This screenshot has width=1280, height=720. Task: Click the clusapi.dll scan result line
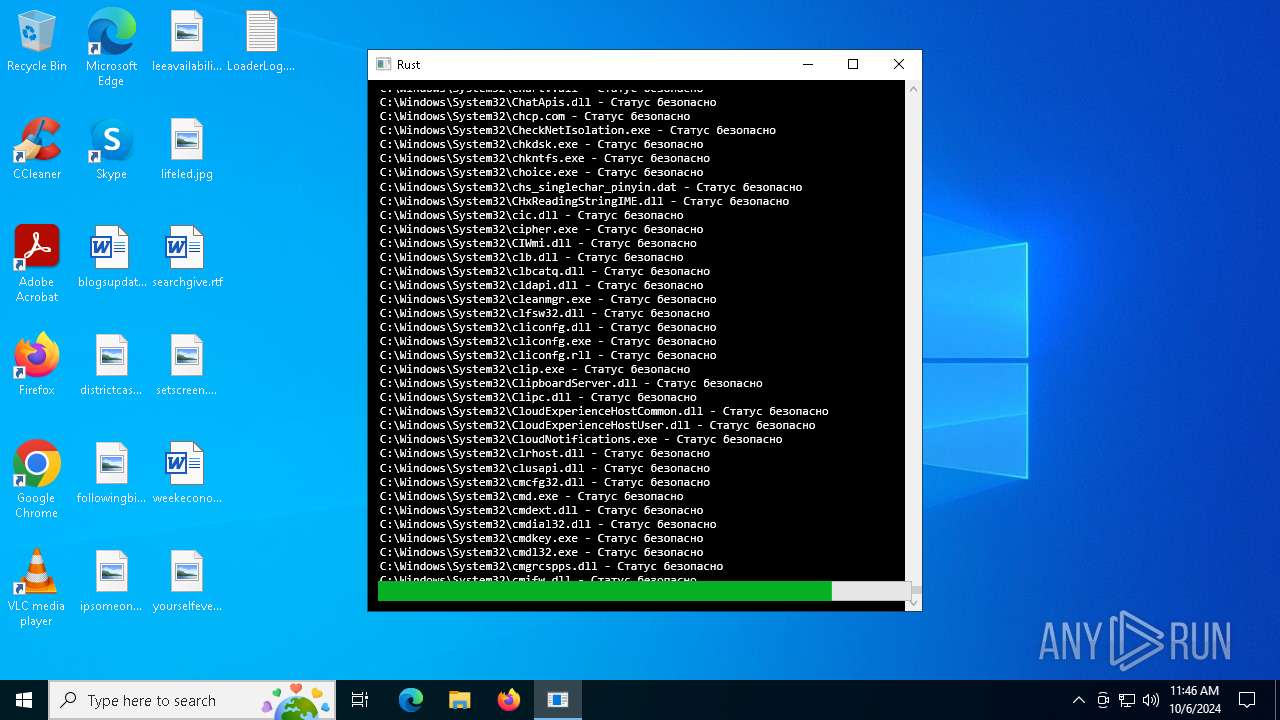click(544, 468)
